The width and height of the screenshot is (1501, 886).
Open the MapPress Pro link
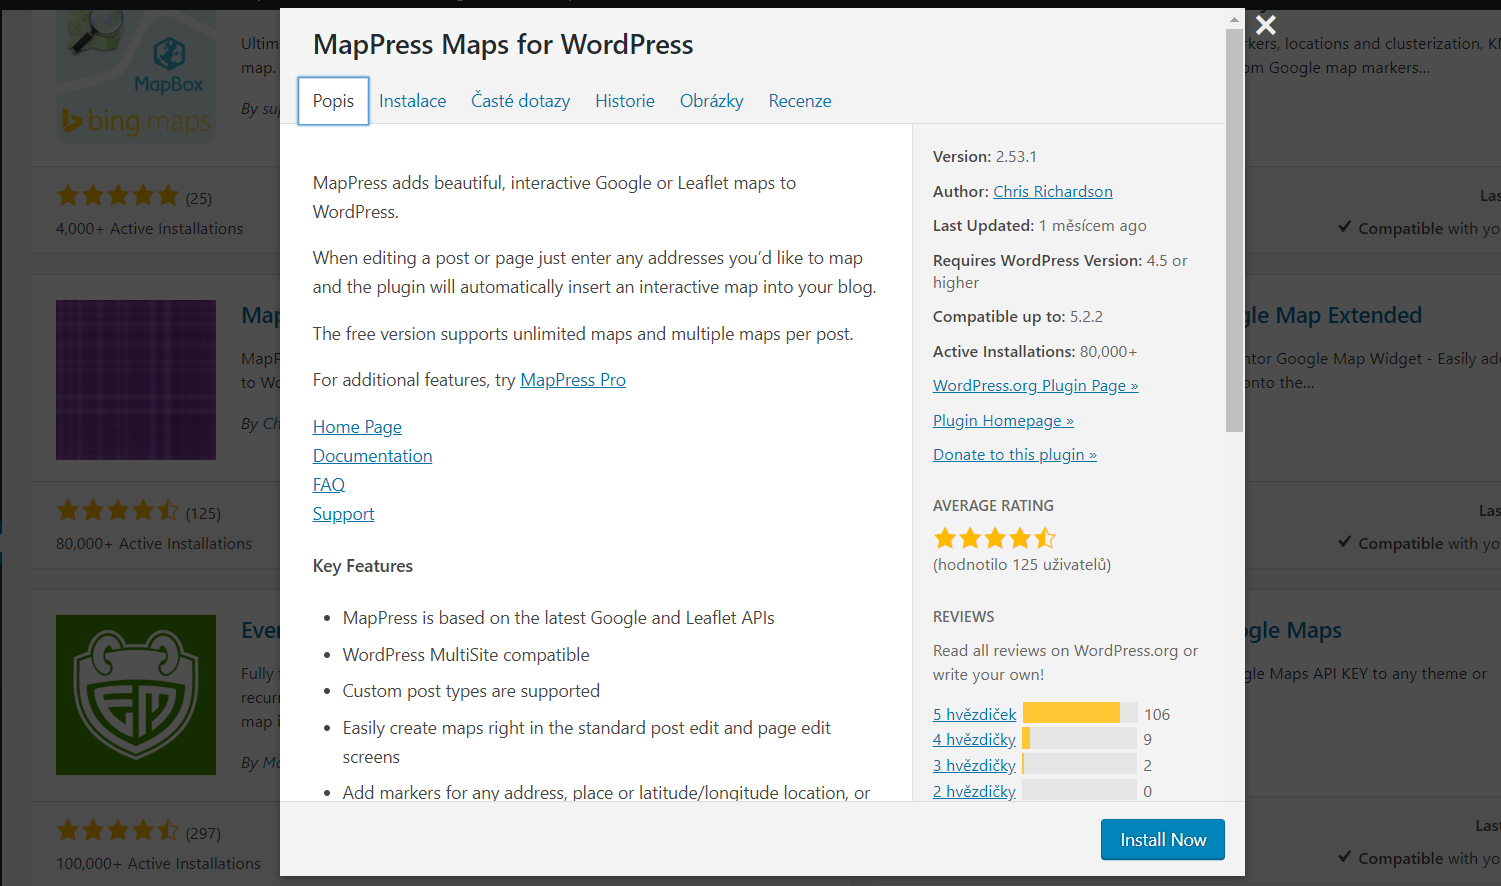(573, 380)
